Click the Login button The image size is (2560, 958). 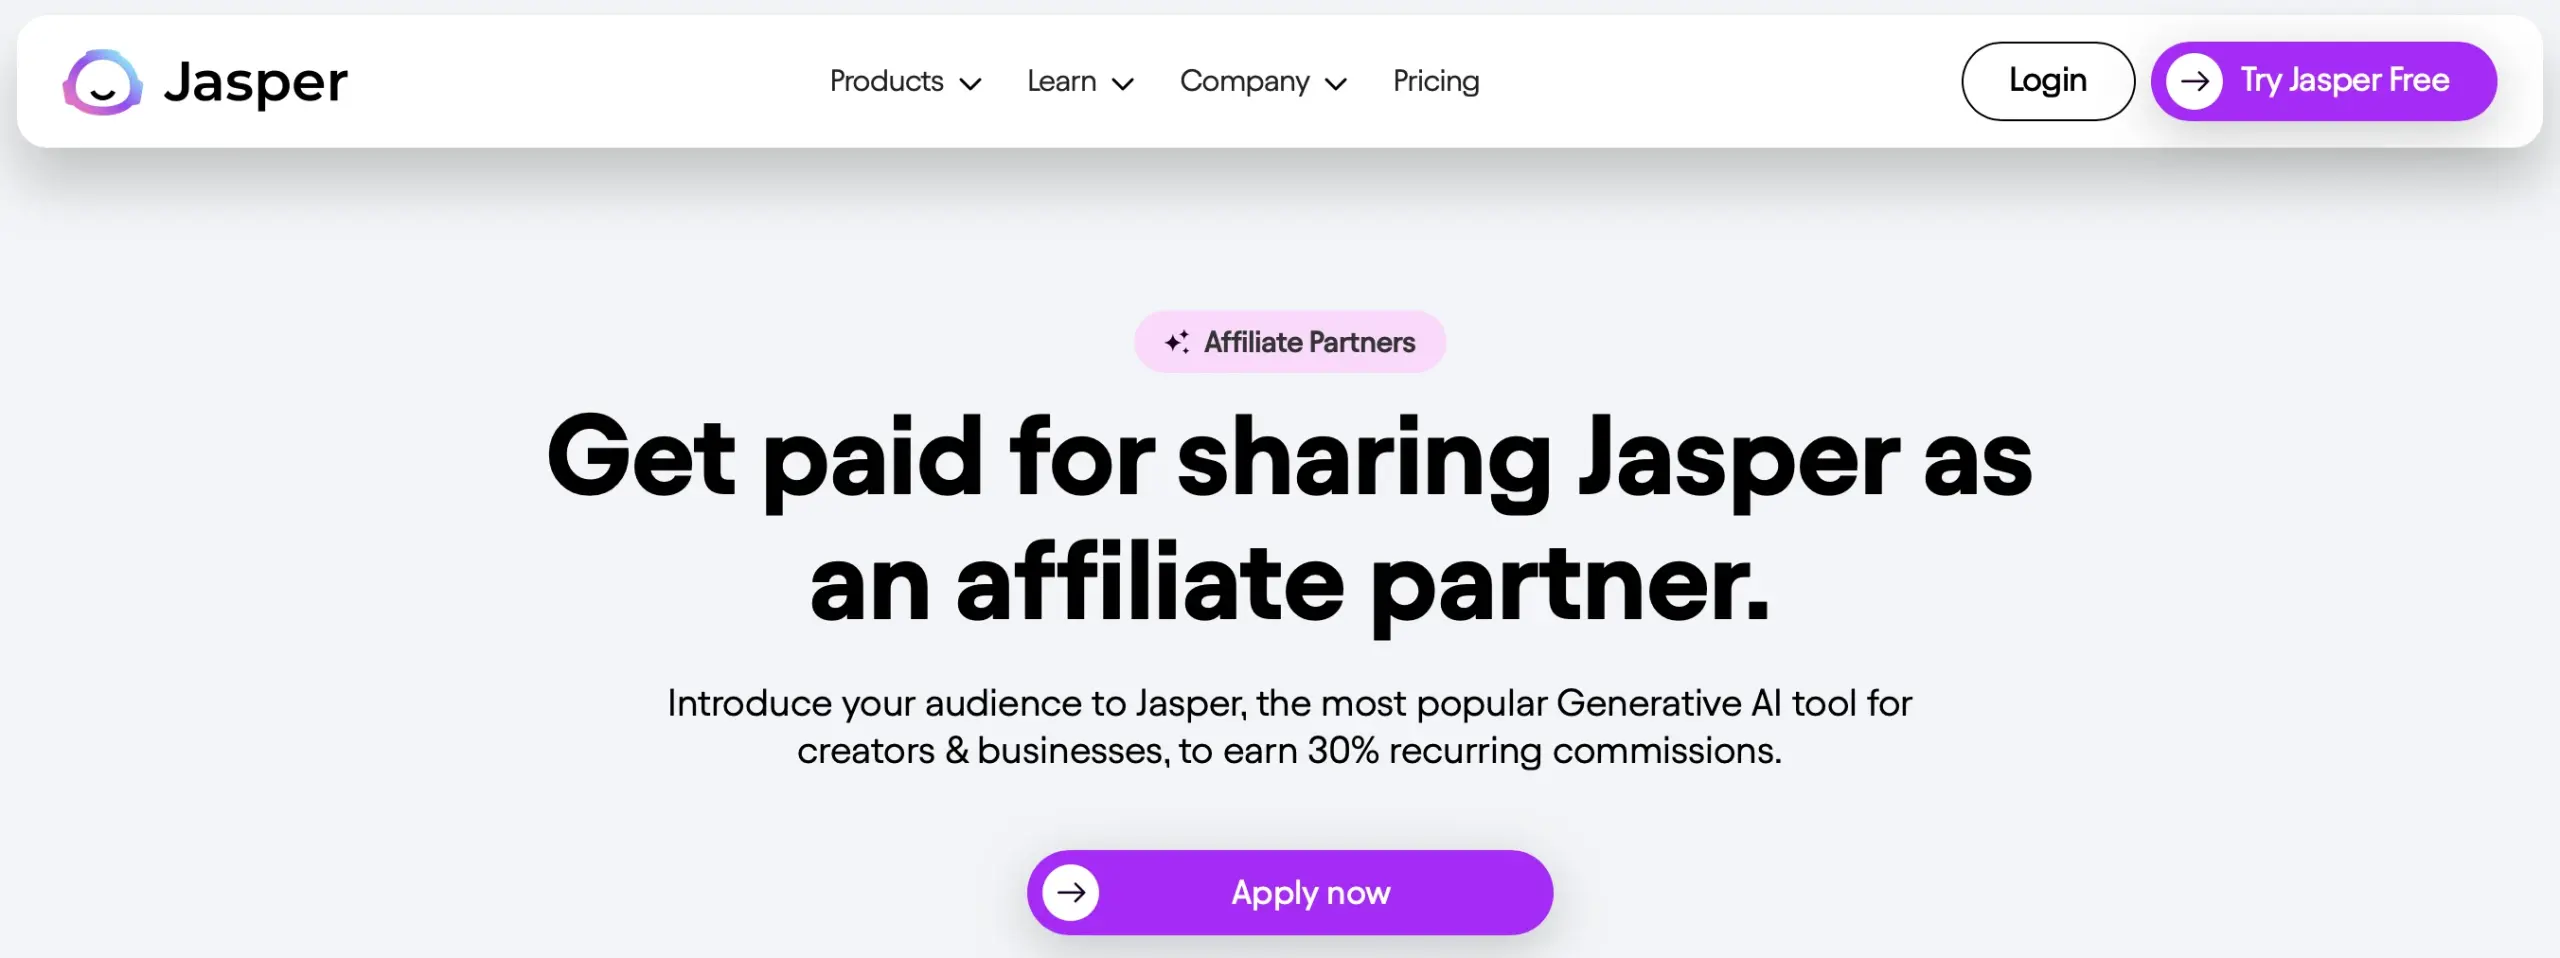coord(2047,81)
